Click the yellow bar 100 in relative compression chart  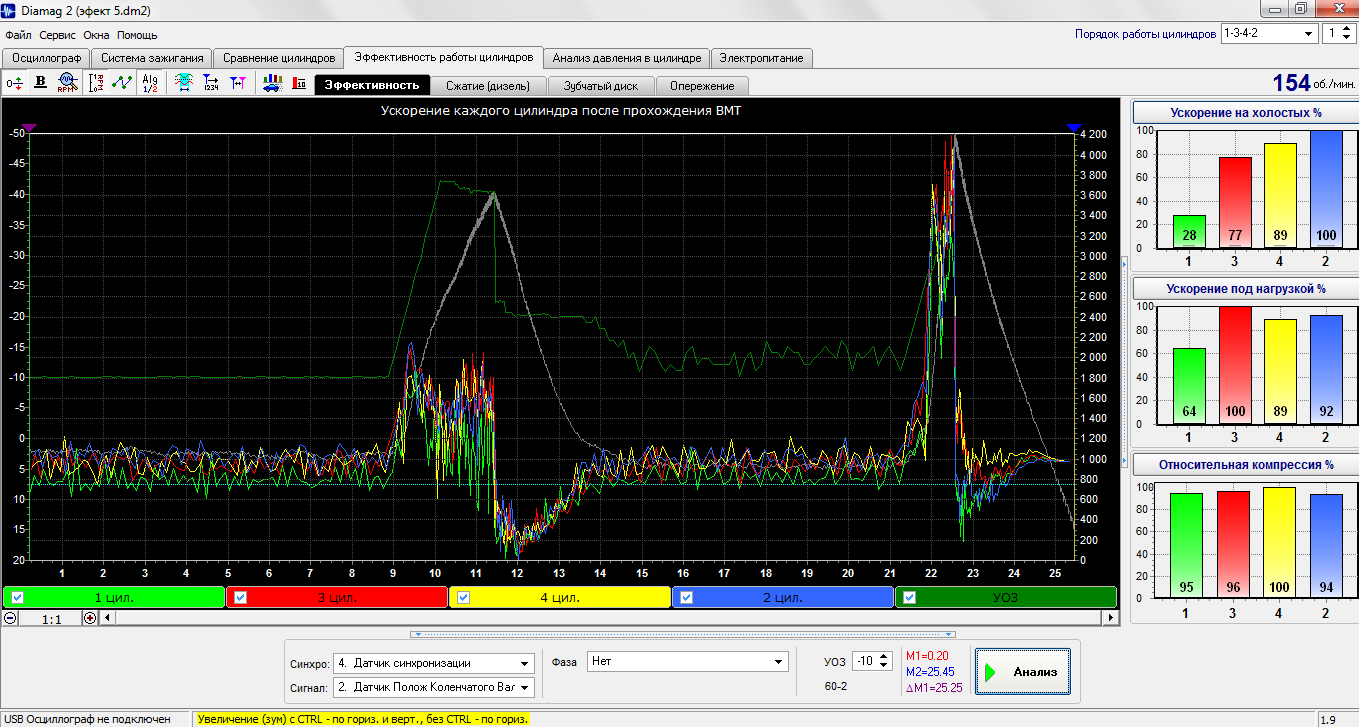tap(1281, 543)
